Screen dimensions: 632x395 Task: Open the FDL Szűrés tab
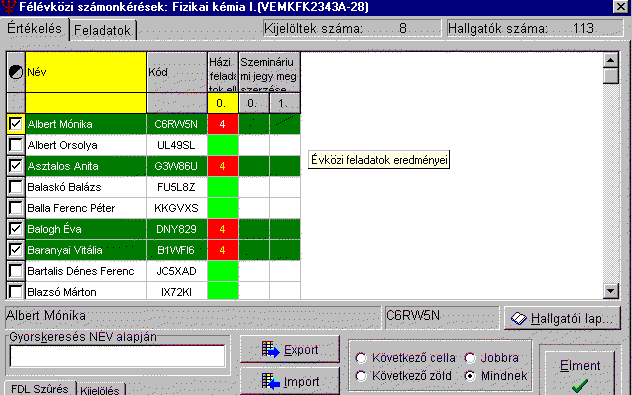(x=40, y=389)
